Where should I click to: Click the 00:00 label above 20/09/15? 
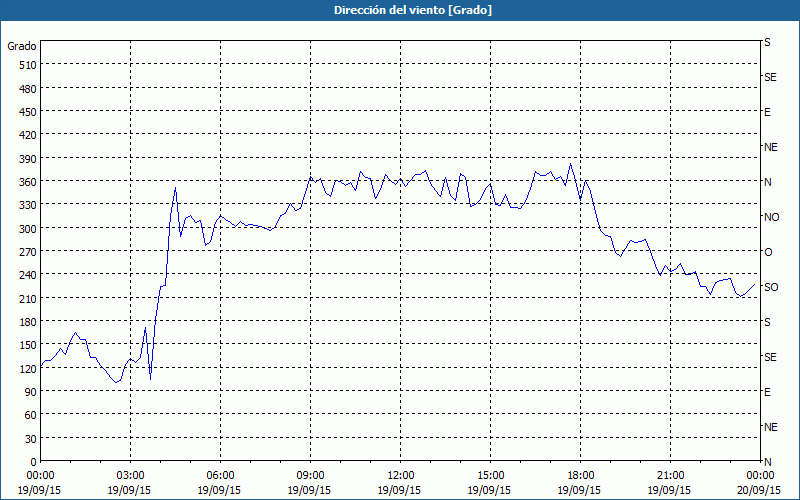(x=760, y=476)
